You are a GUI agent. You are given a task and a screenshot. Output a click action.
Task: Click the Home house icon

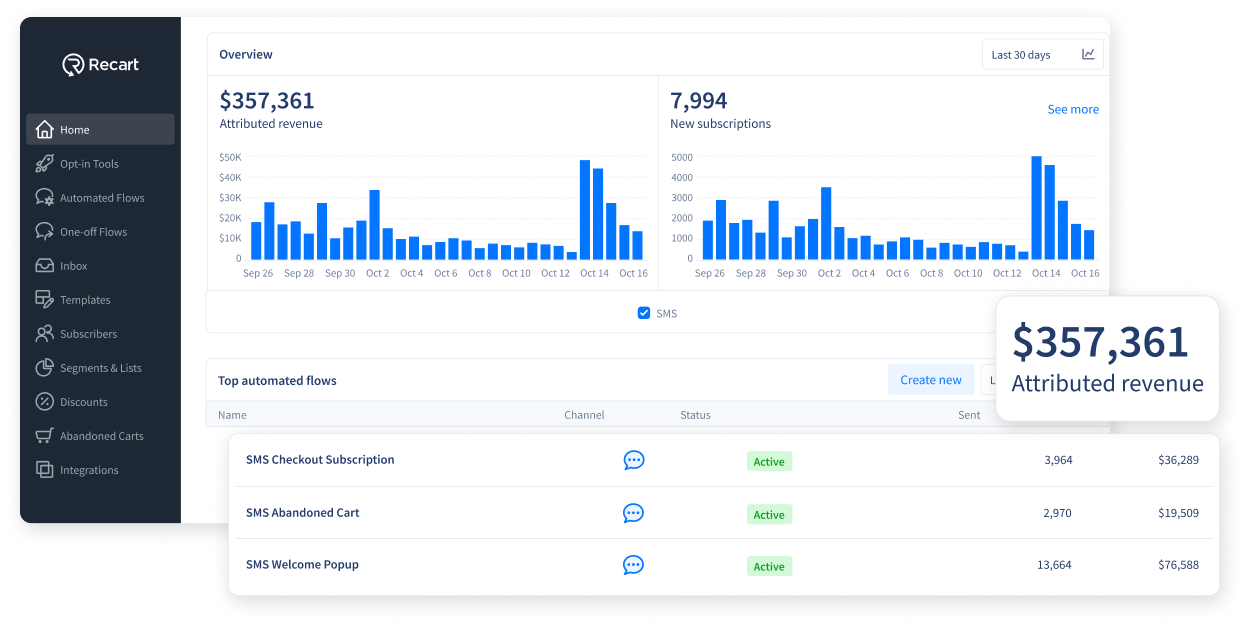(x=44, y=129)
